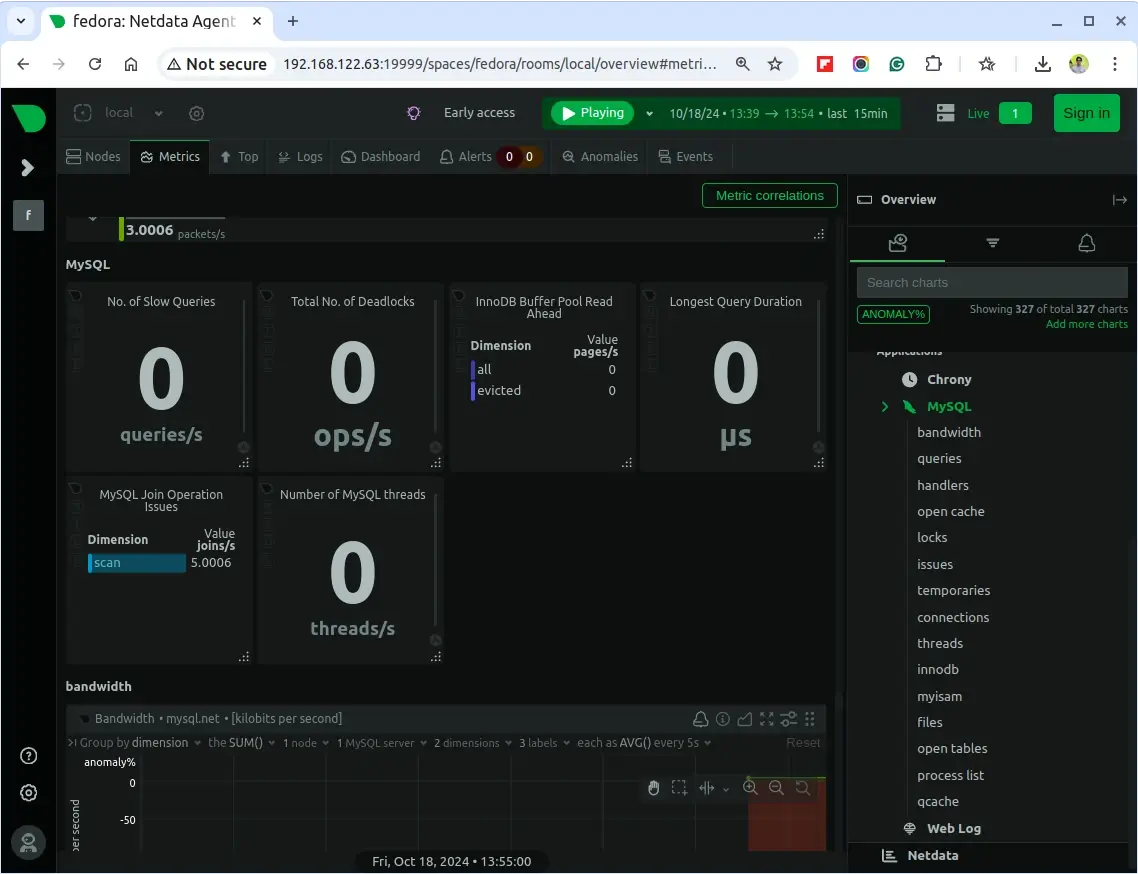Open the time range picker showing last 15min
Screen dimensions: 1138x874
click(778, 113)
